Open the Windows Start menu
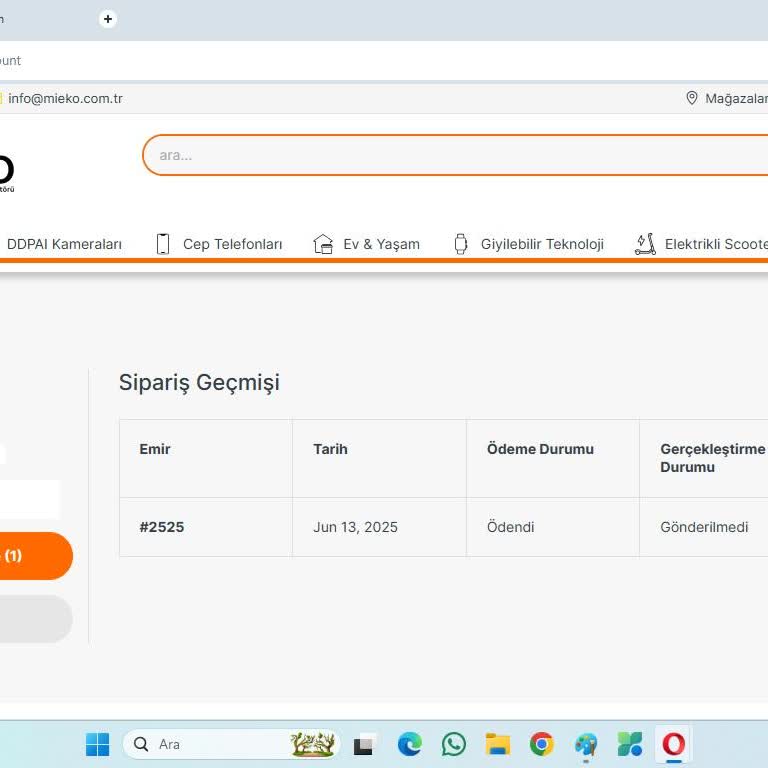Screen dimensions: 768x768 [x=97, y=744]
